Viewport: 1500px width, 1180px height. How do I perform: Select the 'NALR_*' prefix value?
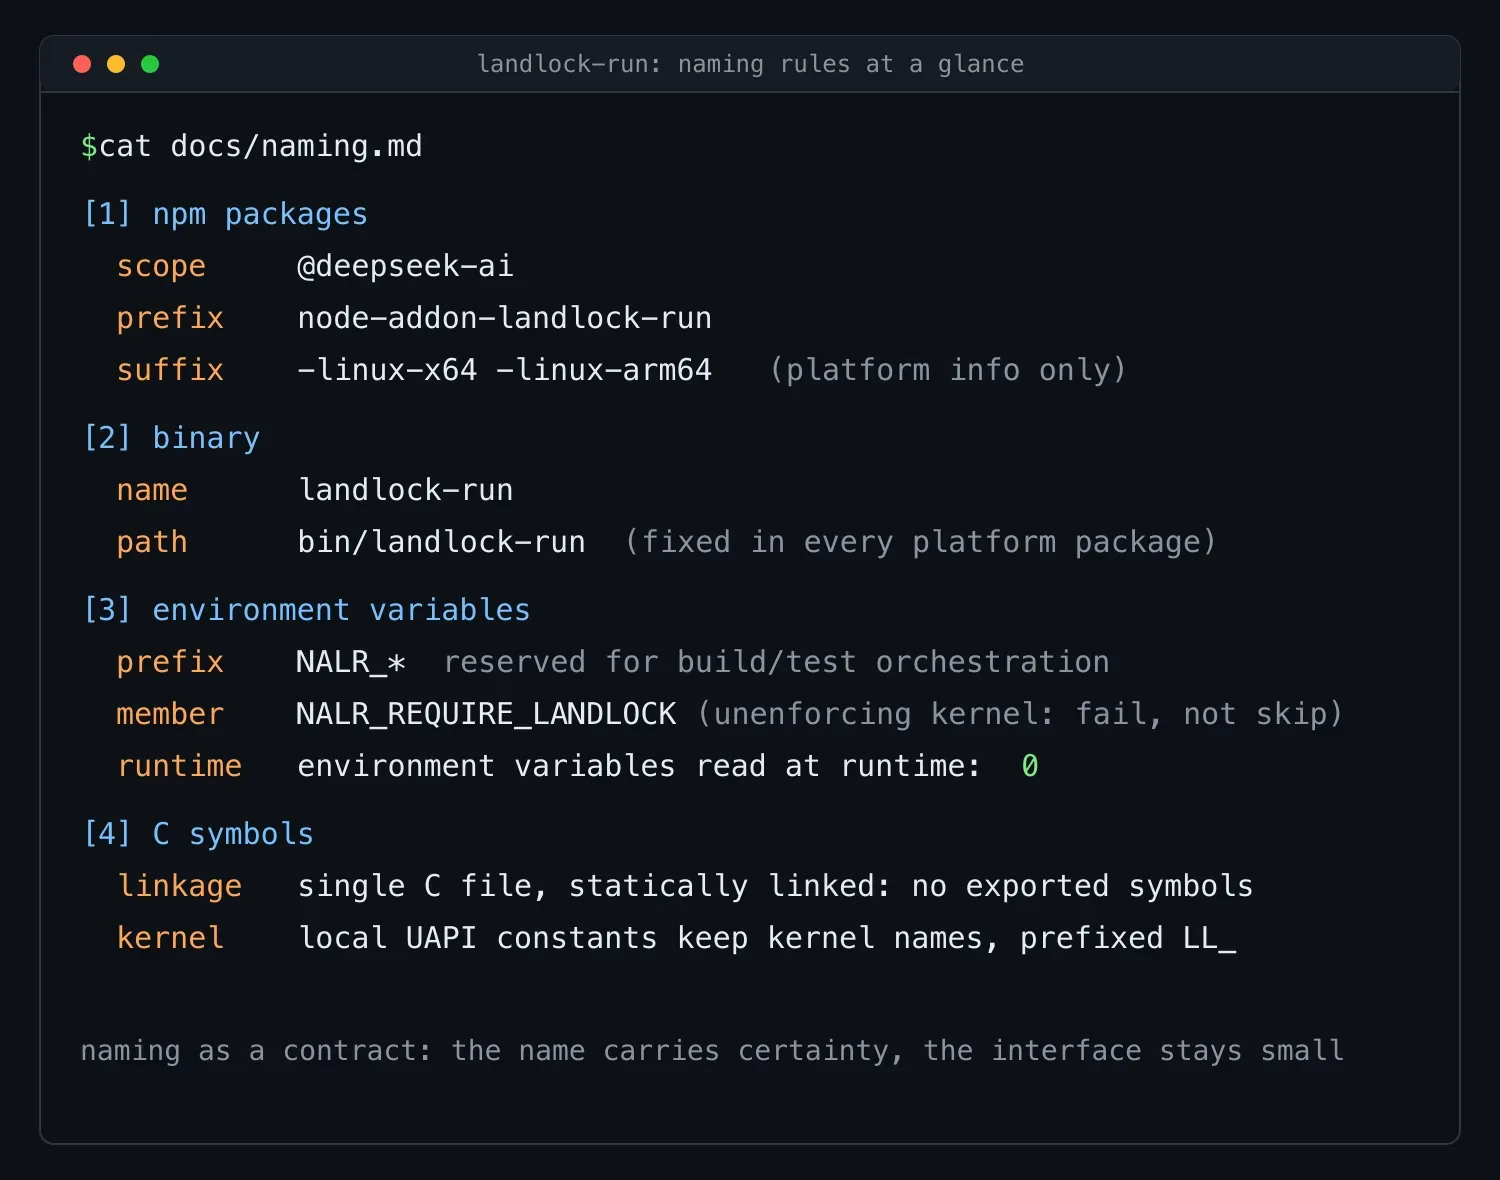pyautogui.click(x=351, y=662)
